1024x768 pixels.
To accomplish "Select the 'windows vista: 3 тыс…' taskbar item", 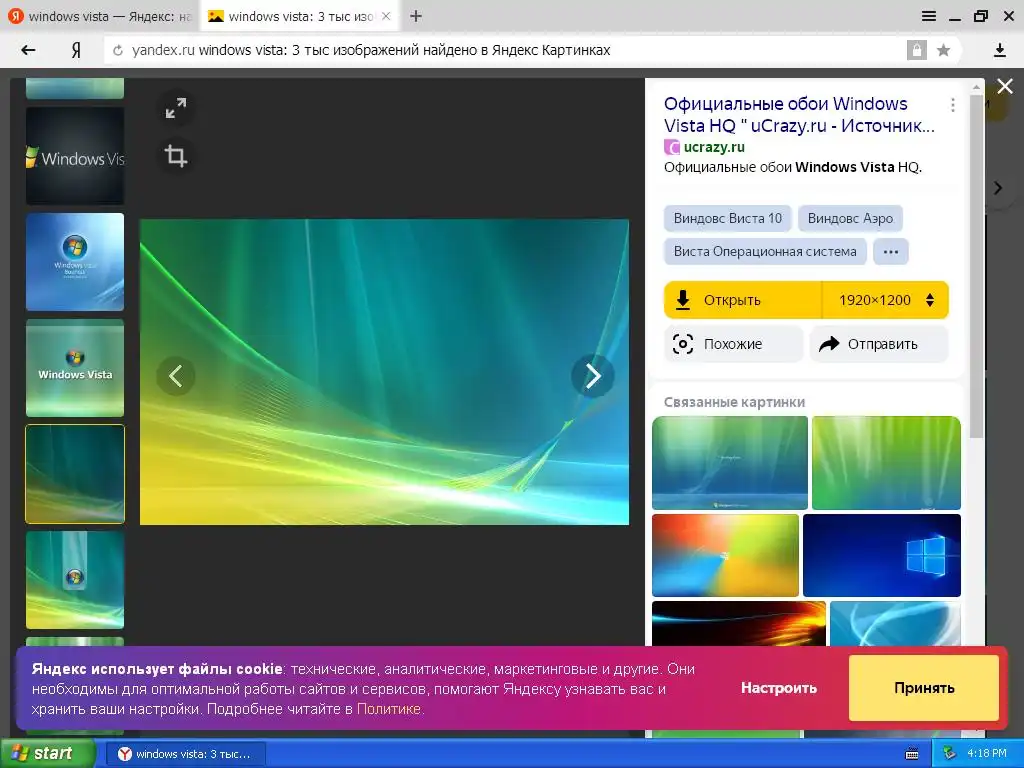I will click(186, 754).
